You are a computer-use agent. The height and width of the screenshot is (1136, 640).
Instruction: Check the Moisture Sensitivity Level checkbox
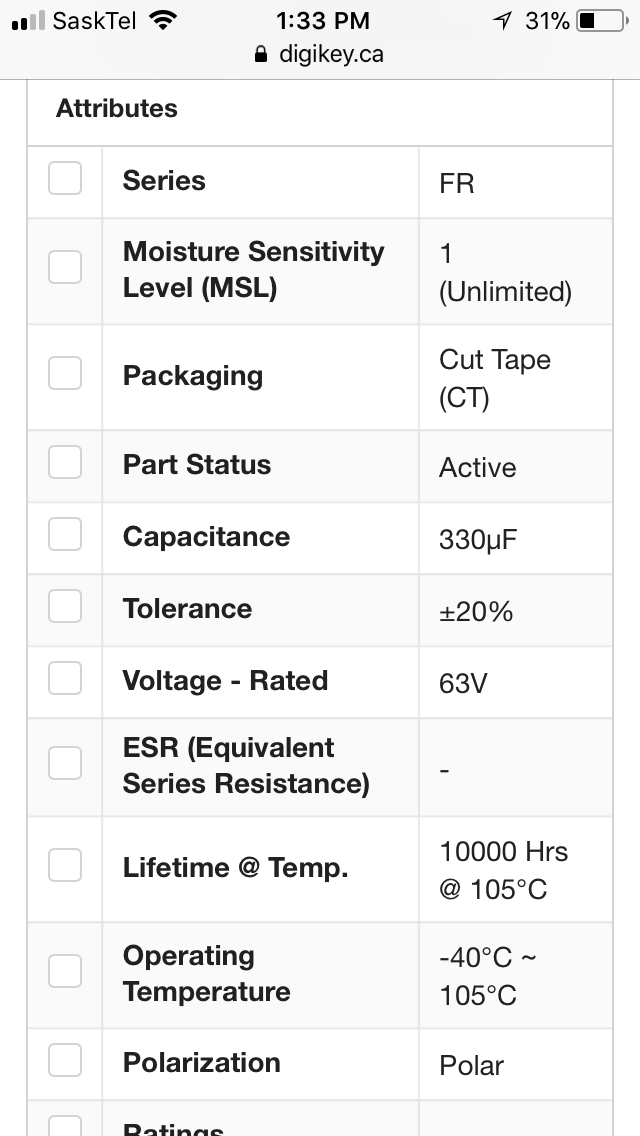point(65,267)
